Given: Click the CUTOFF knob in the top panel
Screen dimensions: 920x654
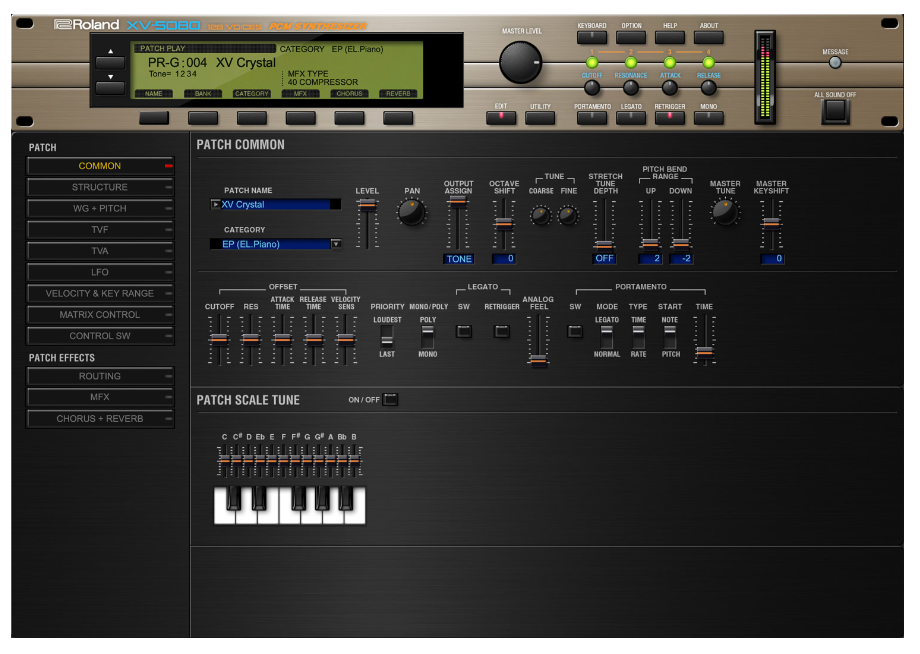Looking at the screenshot, I should pyautogui.click(x=592, y=88).
